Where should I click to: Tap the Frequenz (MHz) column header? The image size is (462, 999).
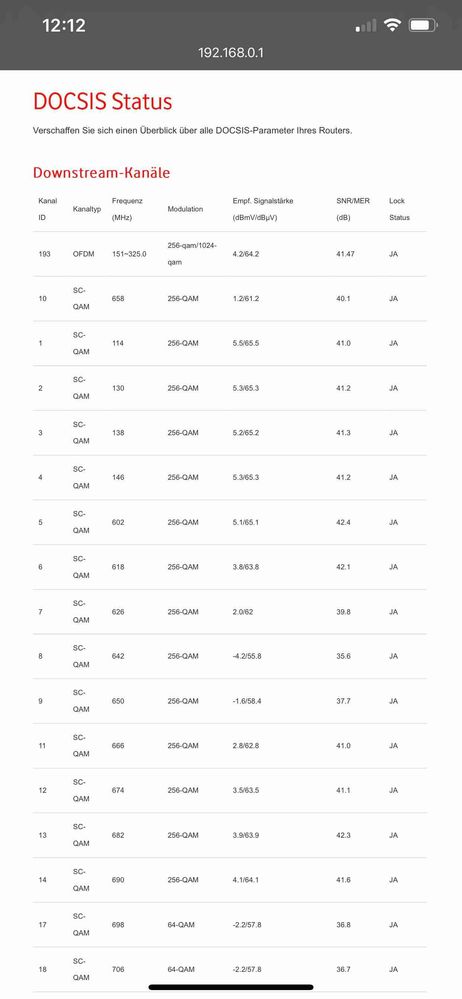click(x=127, y=209)
